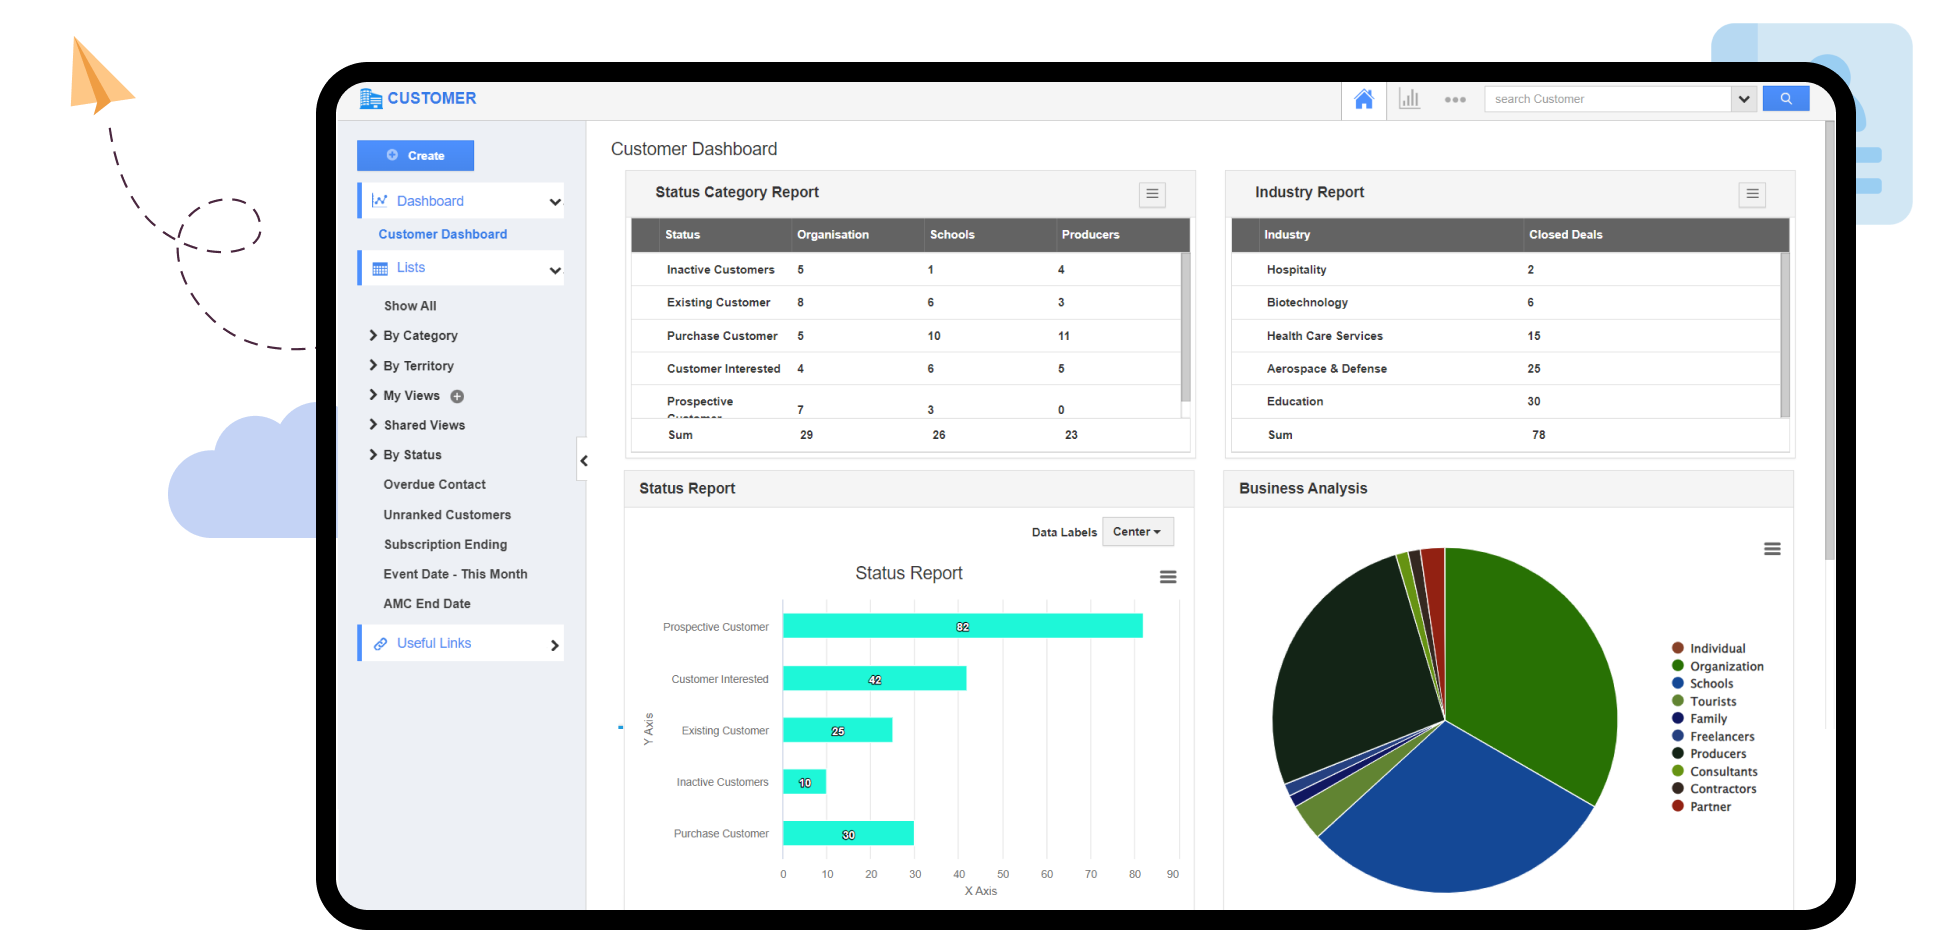The image size is (1936, 930).
Task: Open Status Category Report hamburger menu
Action: [x=1152, y=194]
